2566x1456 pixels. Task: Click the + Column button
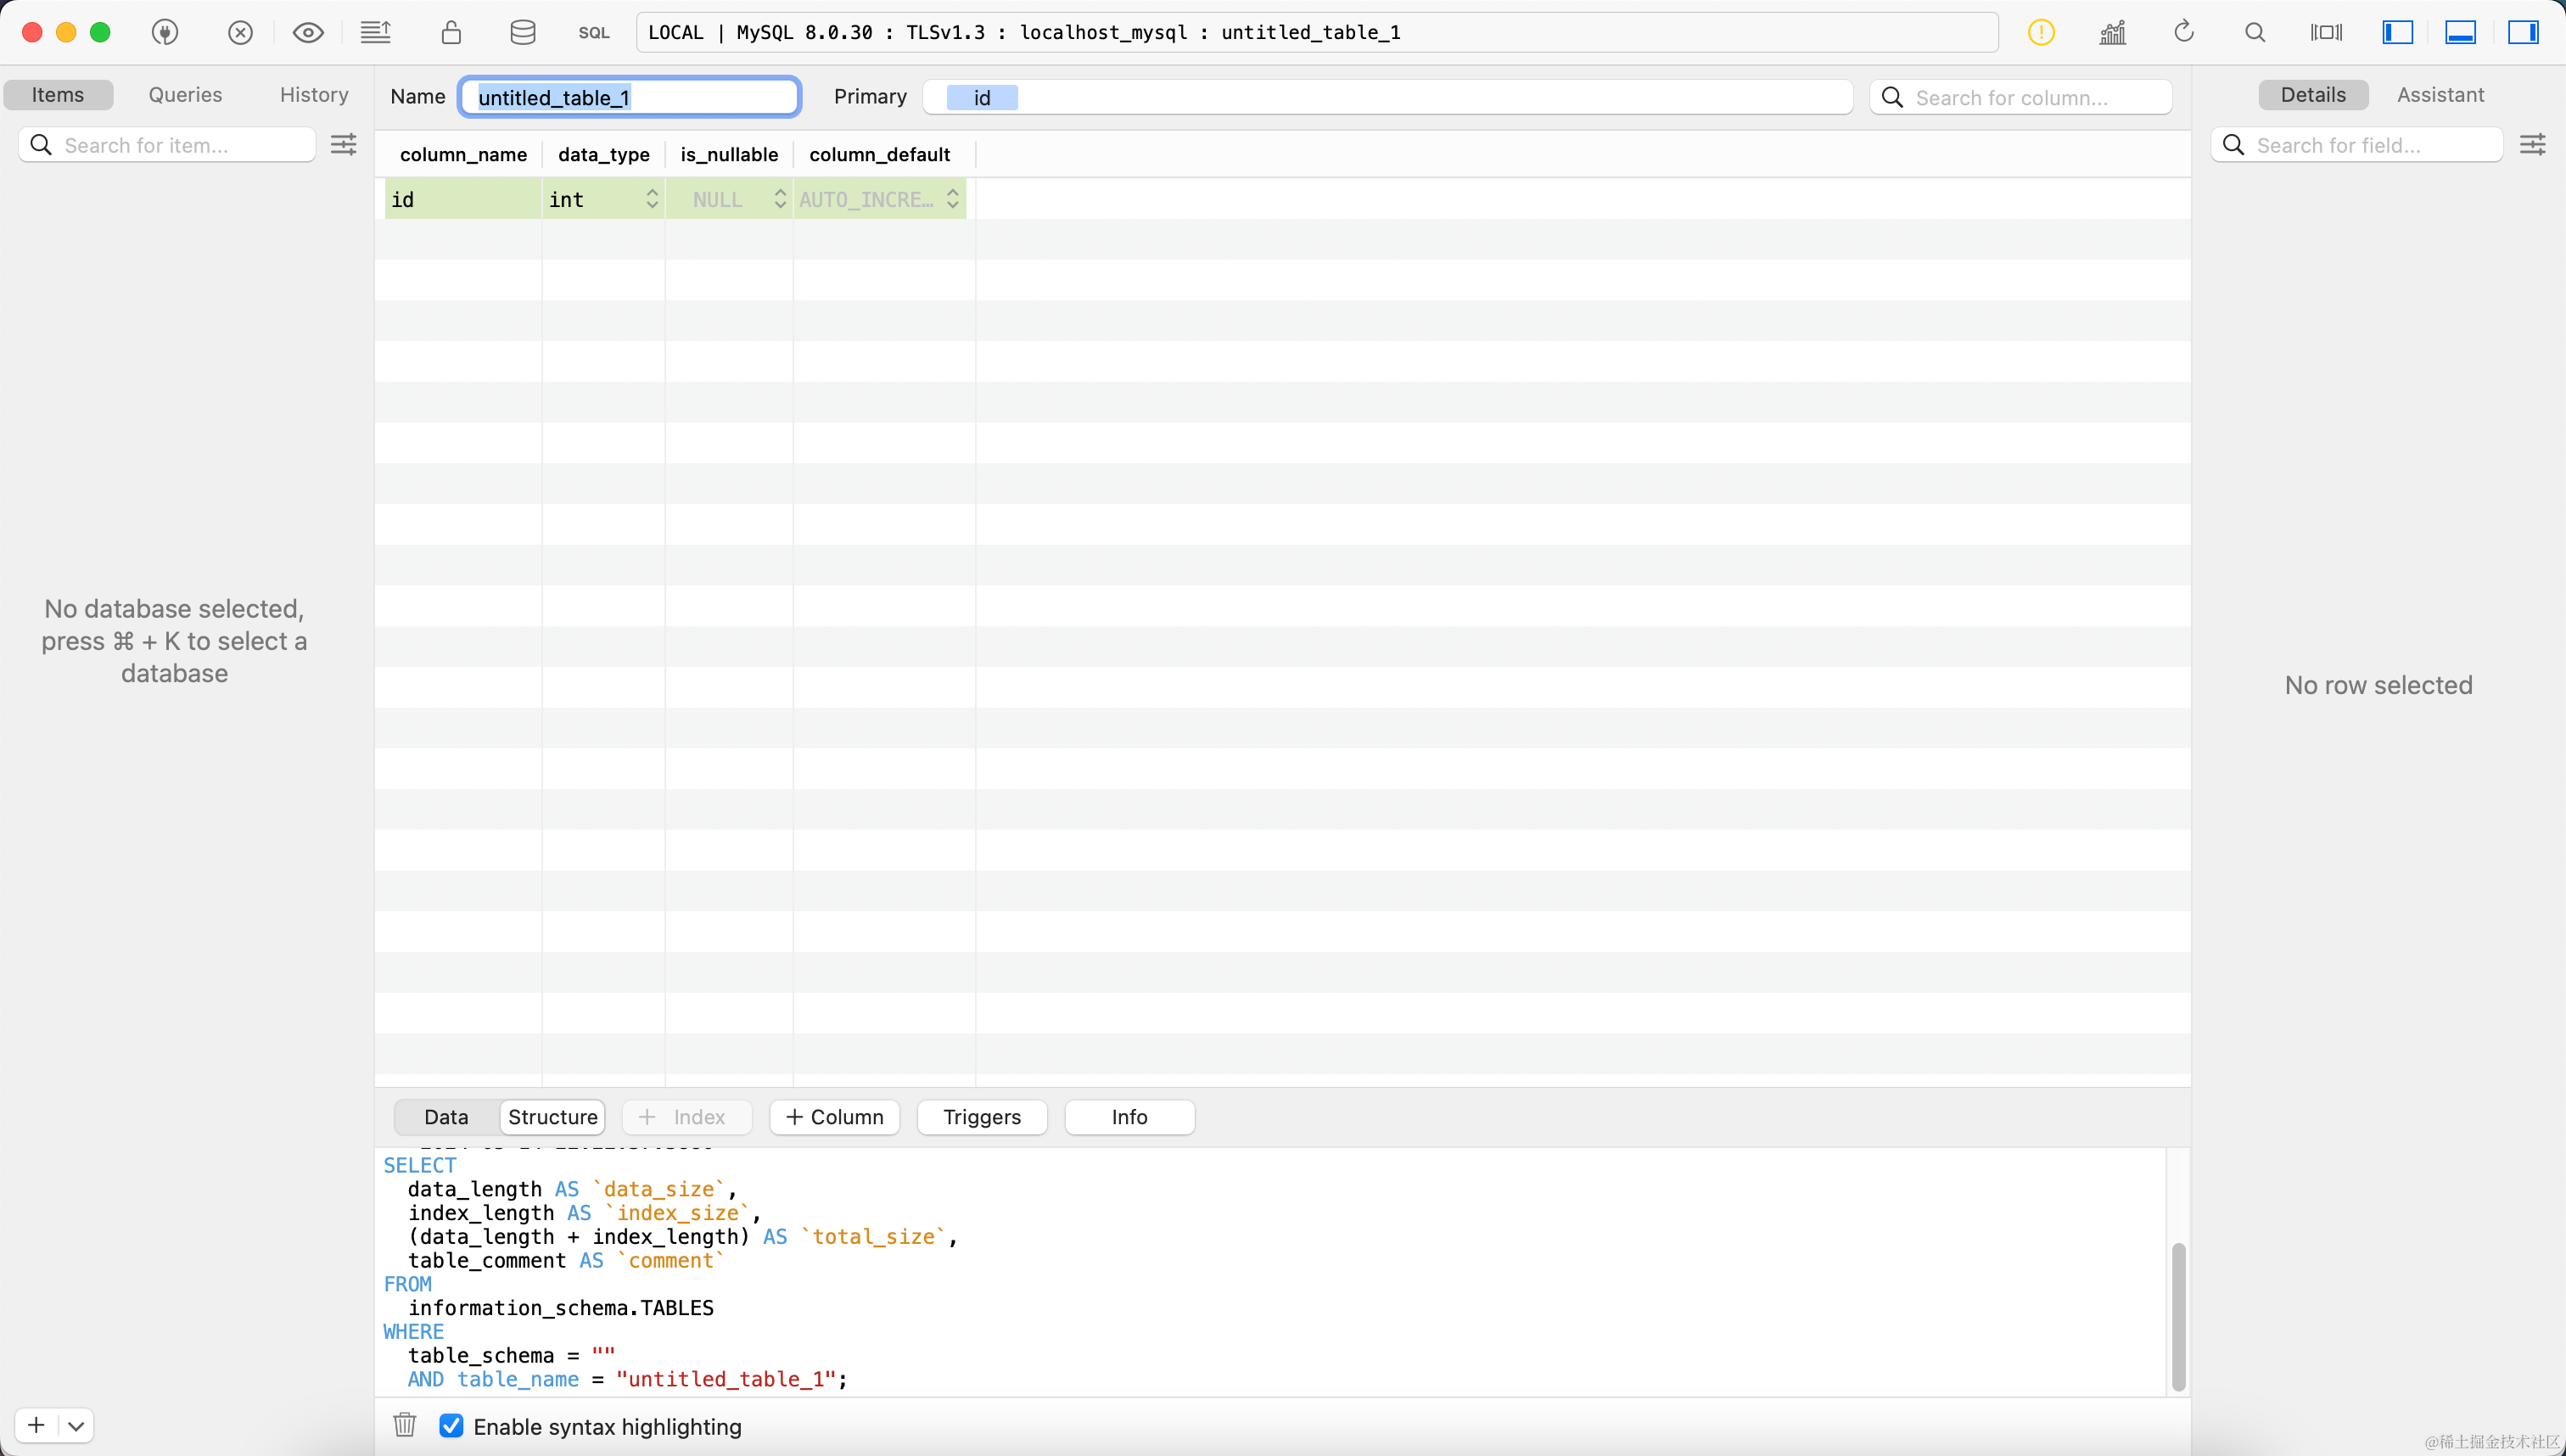click(x=834, y=1117)
